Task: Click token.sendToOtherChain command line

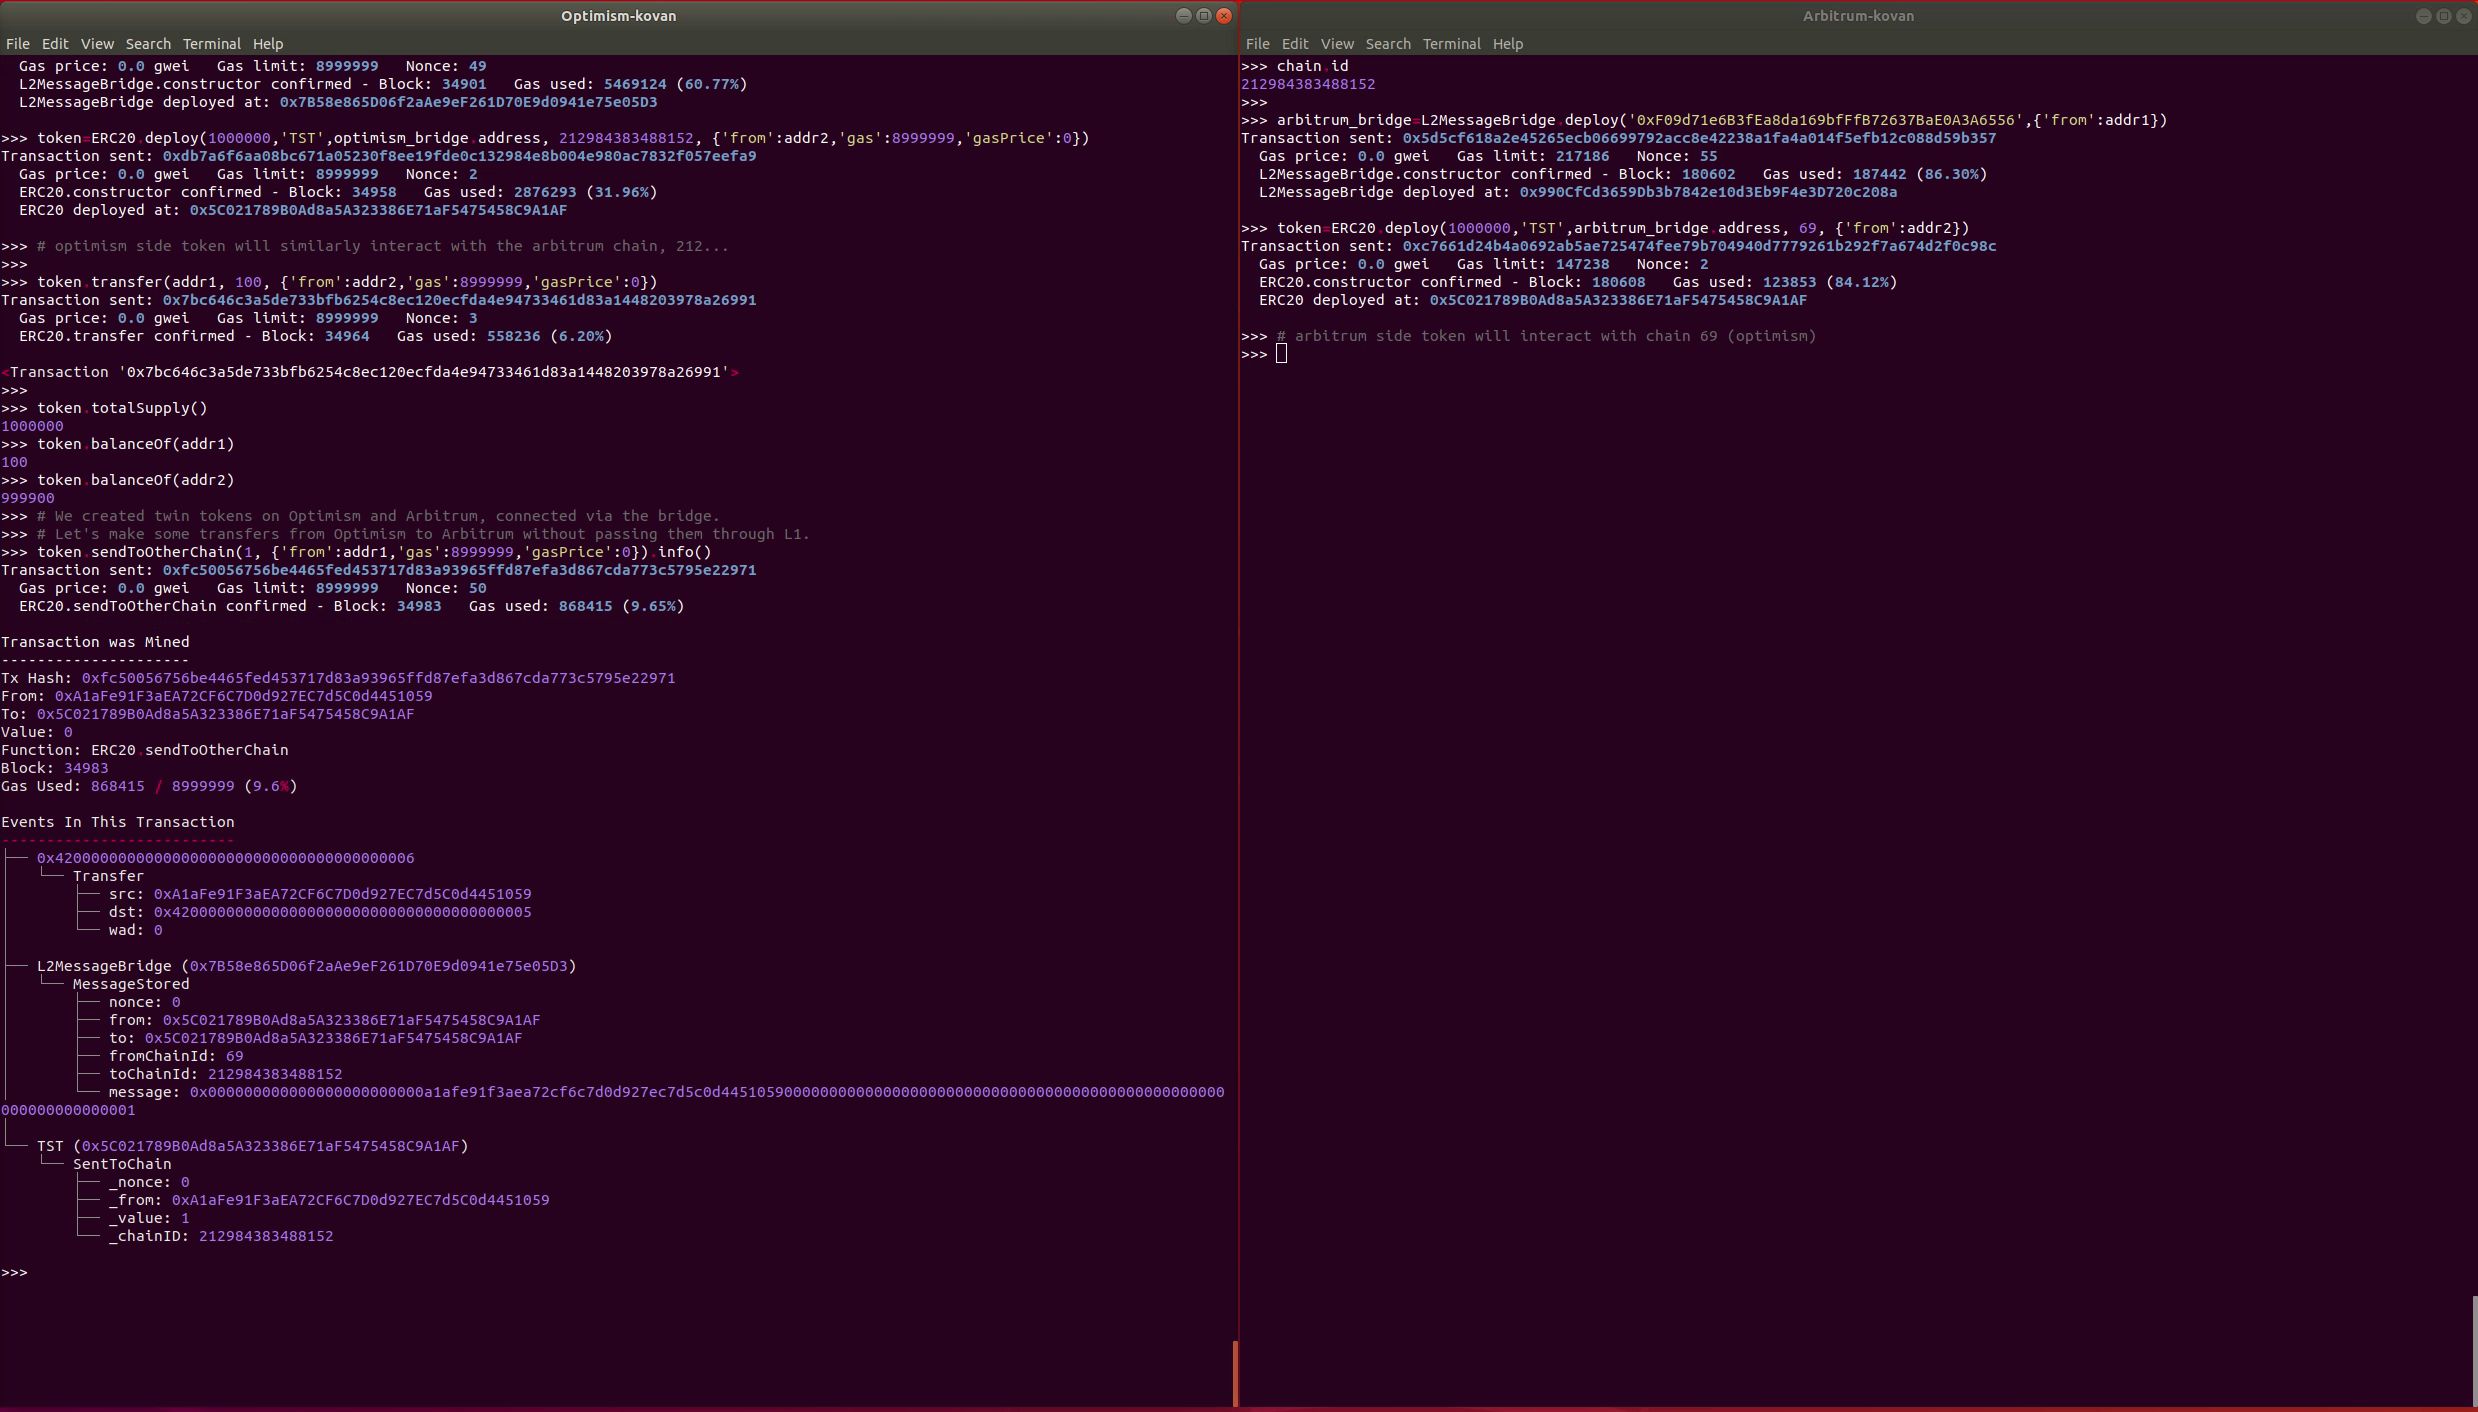Action: click(356, 552)
